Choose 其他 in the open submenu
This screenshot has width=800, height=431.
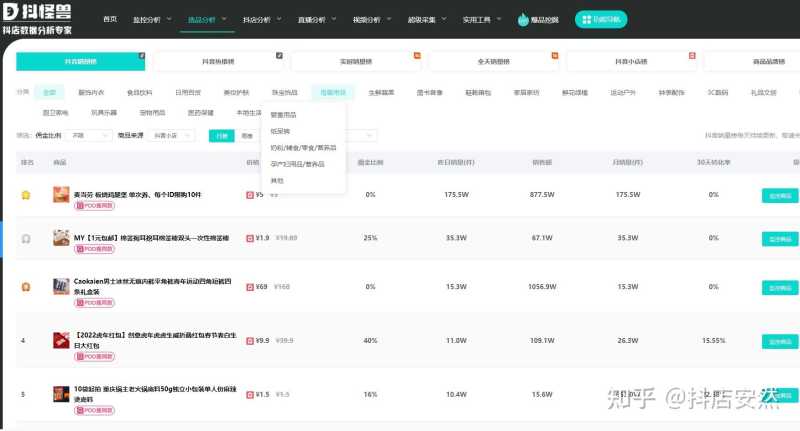click(x=277, y=181)
